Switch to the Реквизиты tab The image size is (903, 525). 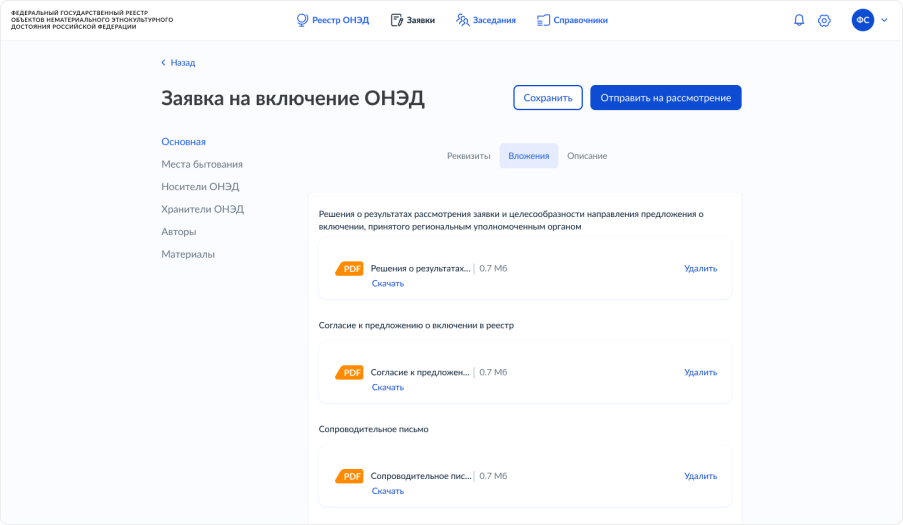(x=469, y=156)
